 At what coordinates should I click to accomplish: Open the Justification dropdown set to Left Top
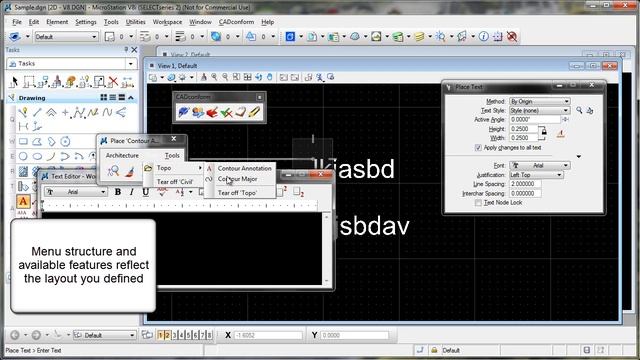coord(536,175)
